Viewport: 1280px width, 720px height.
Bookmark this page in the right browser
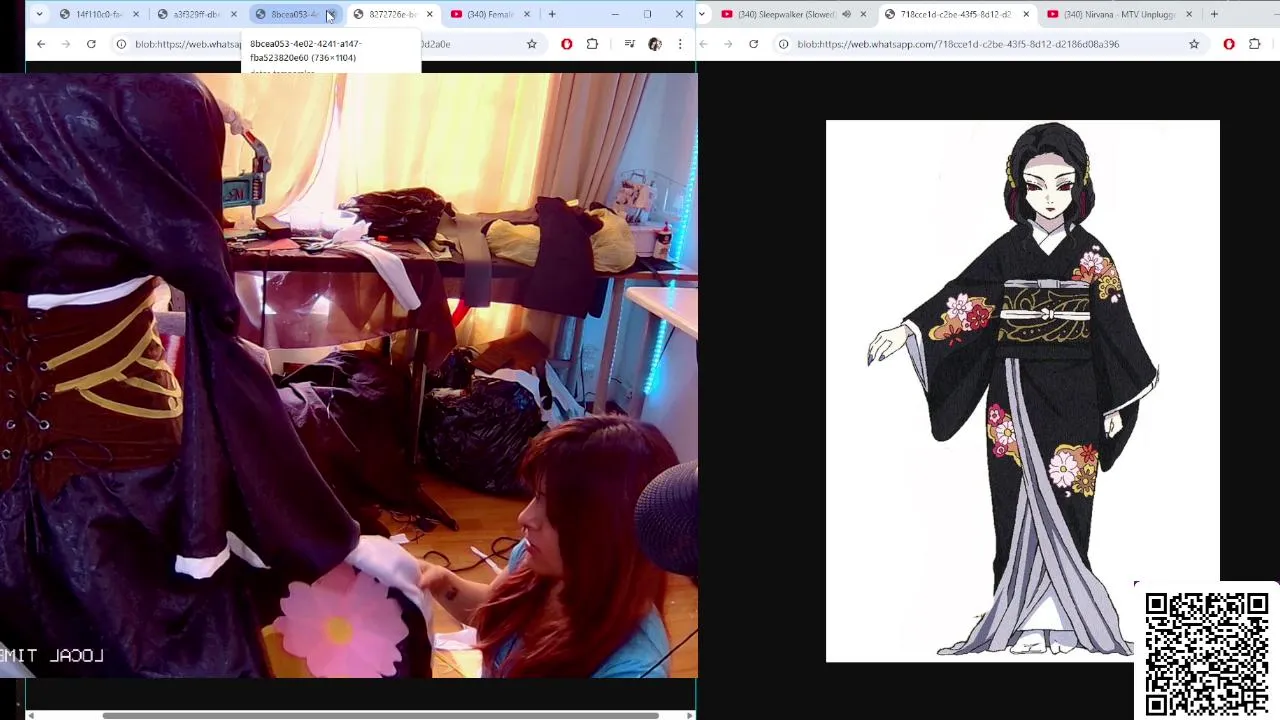click(1194, 44)
